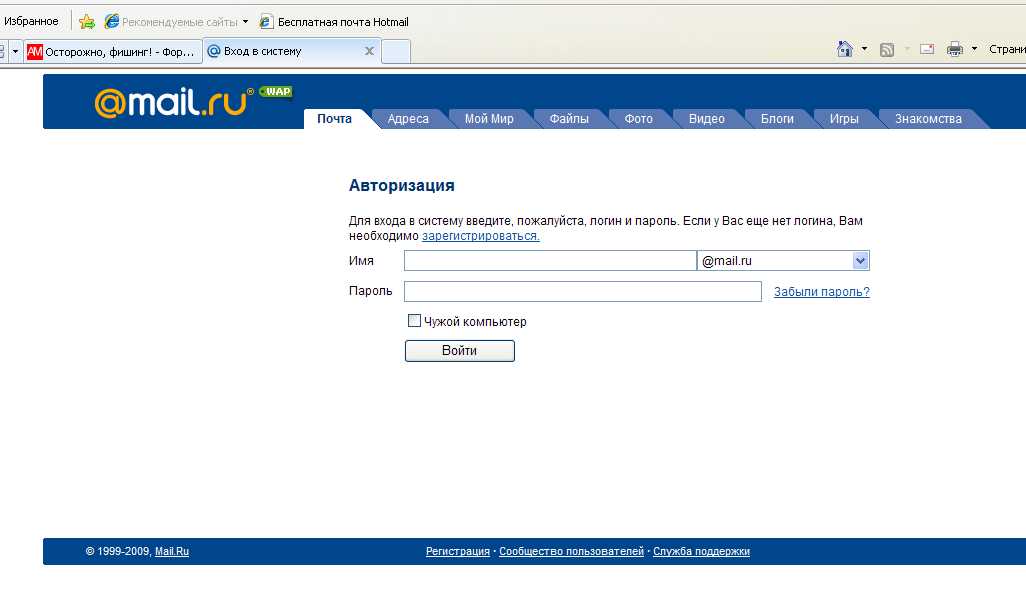The image size is (1026, 602).
Task: Click the Print icon in toolbar
Action: (x=955, y=49)
